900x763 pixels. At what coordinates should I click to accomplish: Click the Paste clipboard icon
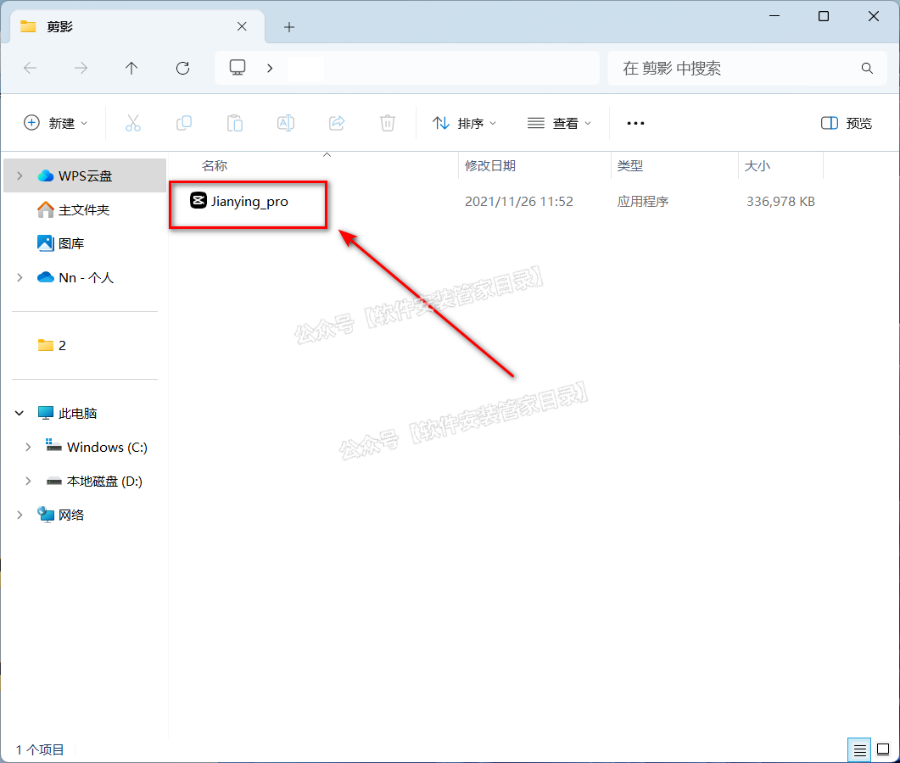coord(235,123)
